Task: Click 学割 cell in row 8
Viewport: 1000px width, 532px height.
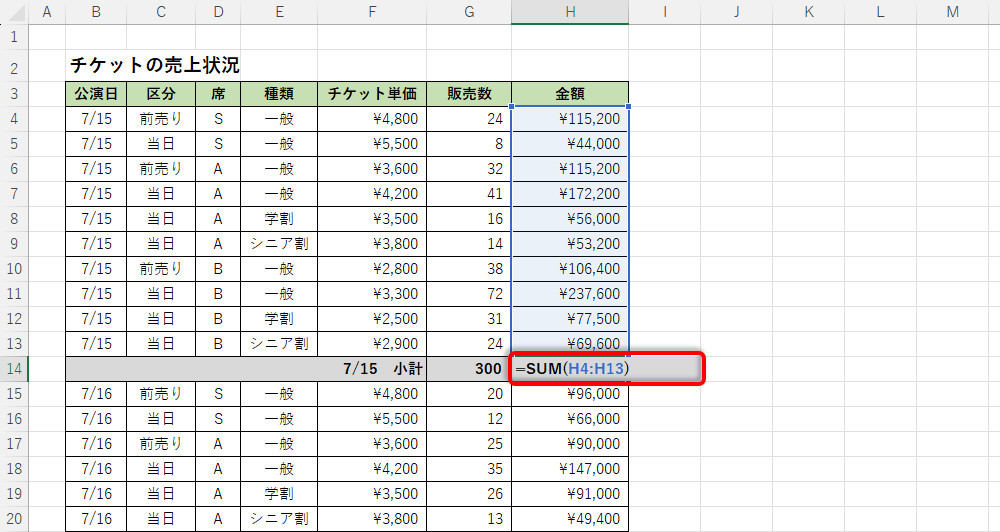Action: click(x=279, y=219)
